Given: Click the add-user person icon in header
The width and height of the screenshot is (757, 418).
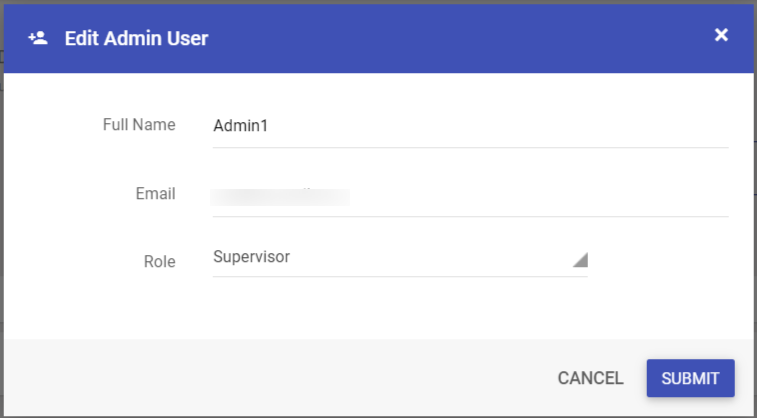Looking at the screenshot, I should [38, 38].
